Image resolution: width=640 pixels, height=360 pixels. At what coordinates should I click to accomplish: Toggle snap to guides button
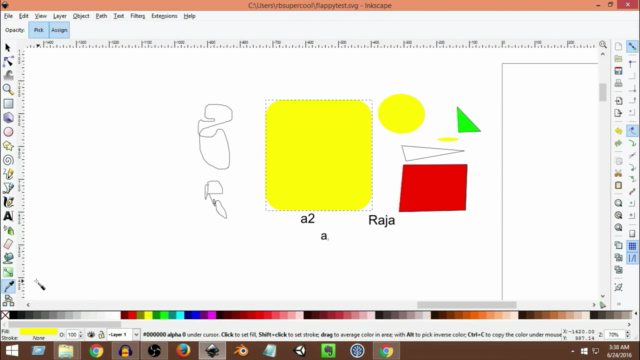coord(632,259)
